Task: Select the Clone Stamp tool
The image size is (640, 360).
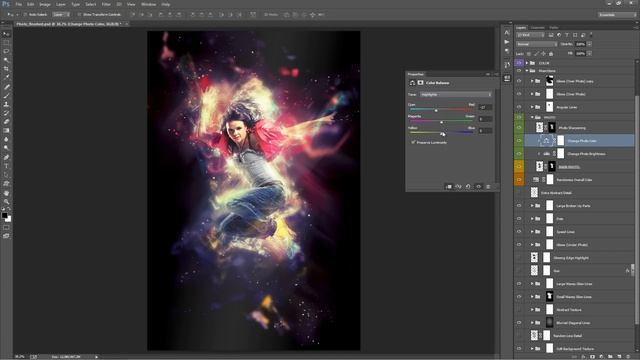Action: tap(6, 104)
